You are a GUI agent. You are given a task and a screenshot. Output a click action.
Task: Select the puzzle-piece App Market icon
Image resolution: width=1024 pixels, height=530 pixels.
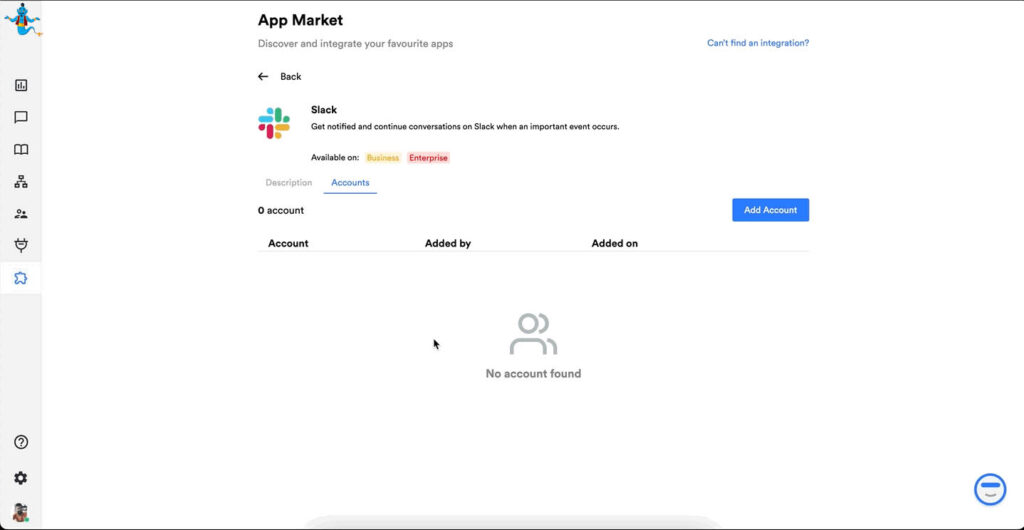21,278
